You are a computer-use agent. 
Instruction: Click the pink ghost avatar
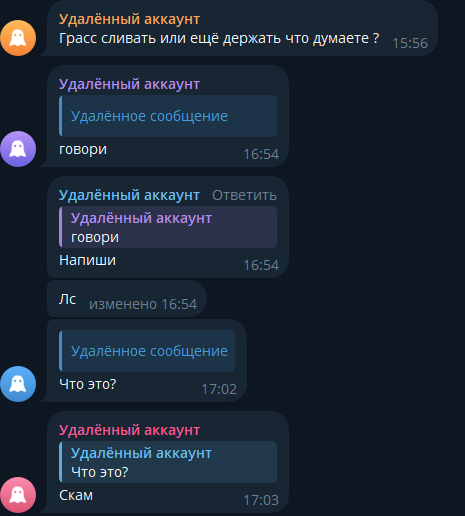(x=18, y=495)
